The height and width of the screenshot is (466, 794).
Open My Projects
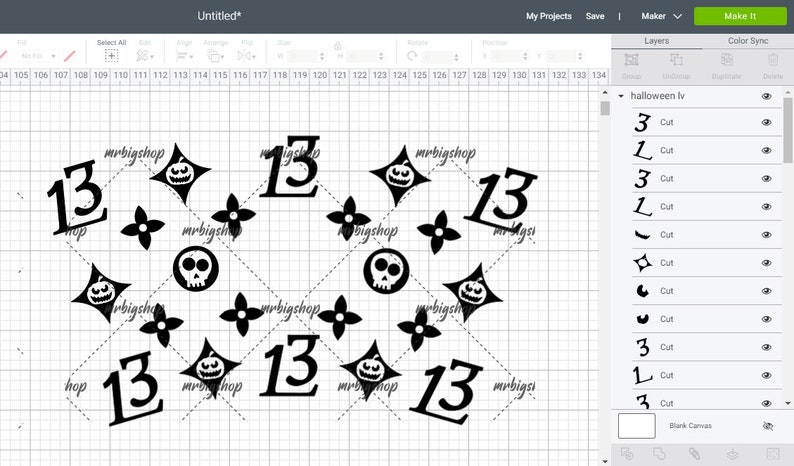click(549, 16)
